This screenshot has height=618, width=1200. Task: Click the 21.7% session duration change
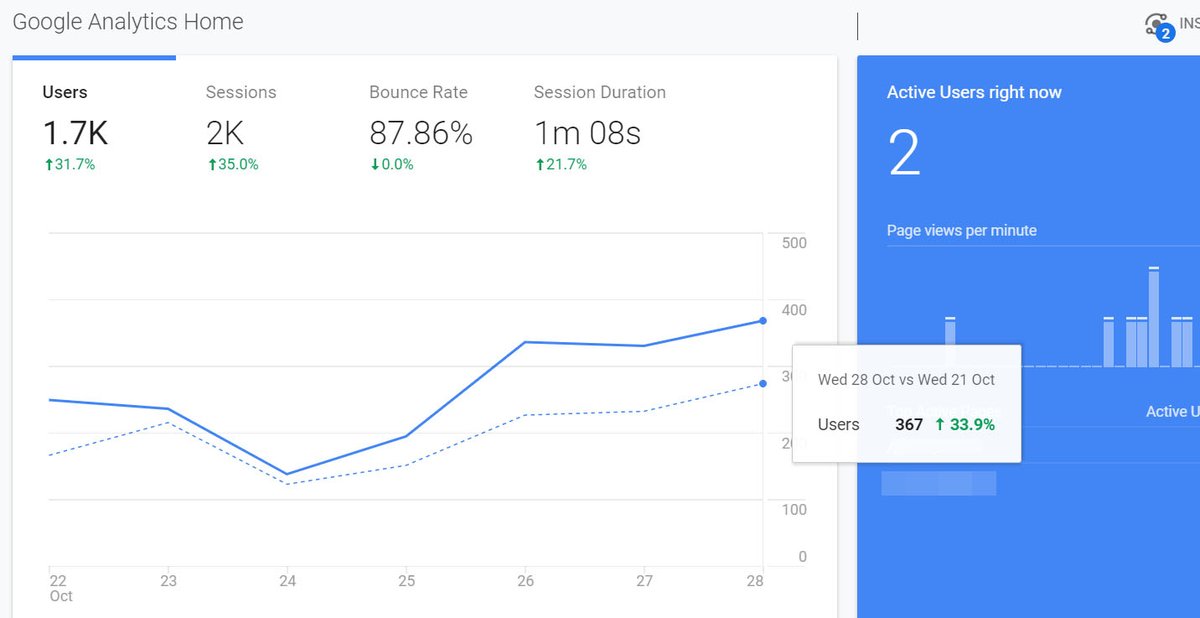561,165
